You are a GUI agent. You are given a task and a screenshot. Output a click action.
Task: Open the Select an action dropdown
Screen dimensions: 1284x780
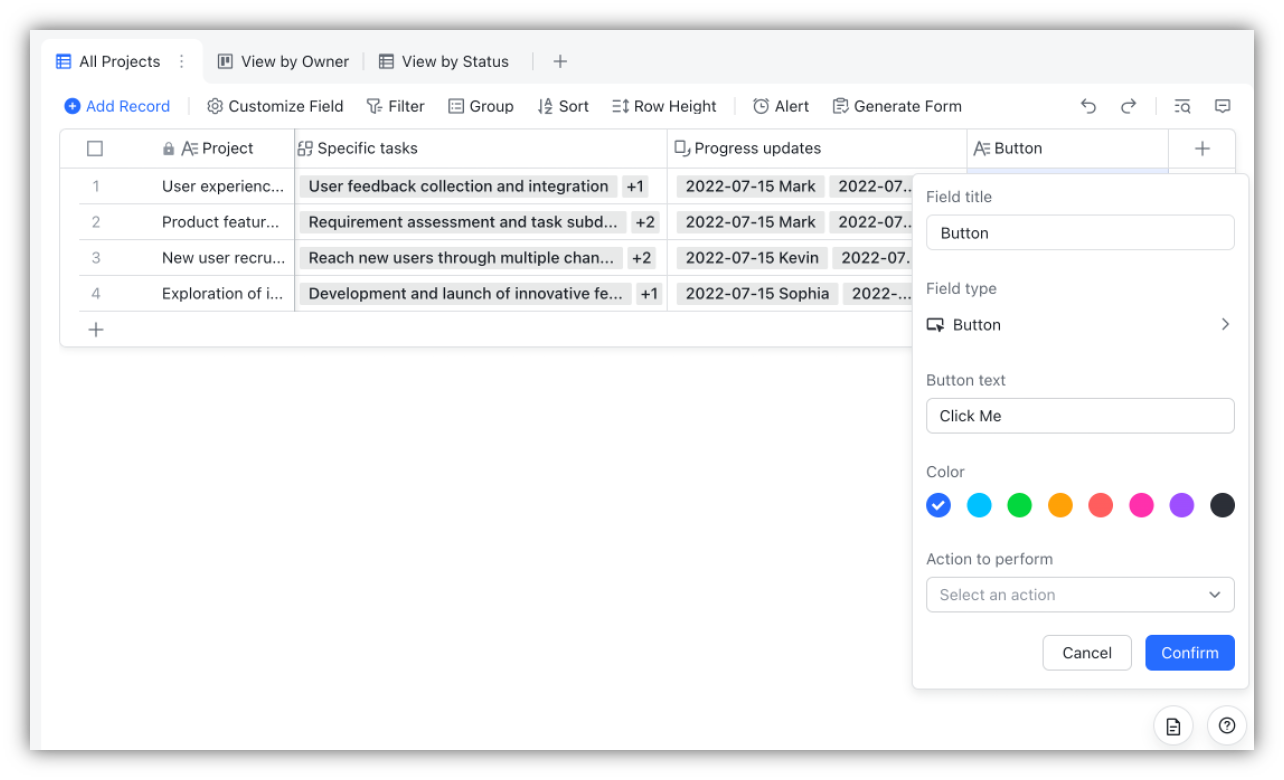click(1080, 594)
